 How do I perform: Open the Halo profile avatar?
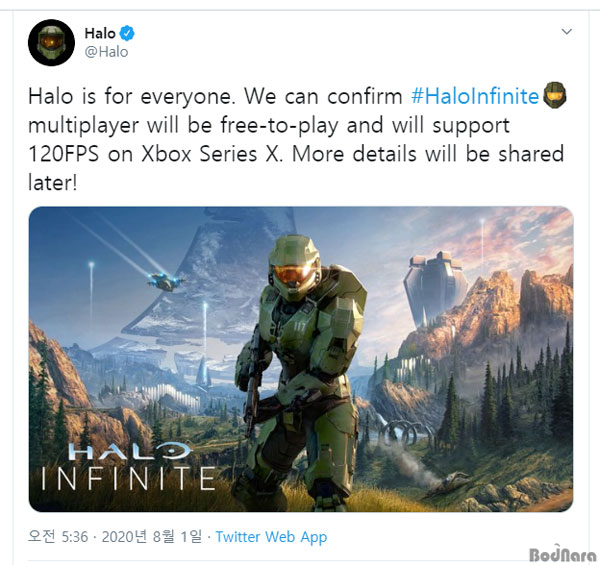point(51,42)
